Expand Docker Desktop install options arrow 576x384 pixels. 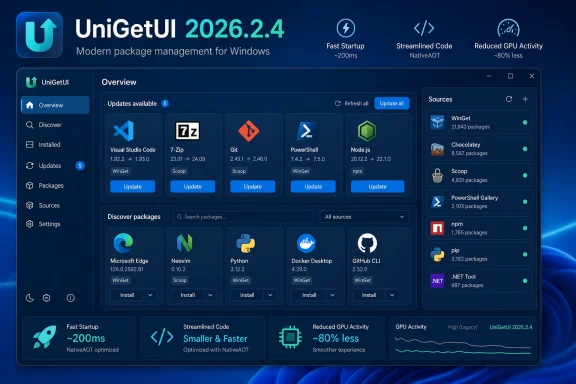pyautogui.click(x=332, y=295)
